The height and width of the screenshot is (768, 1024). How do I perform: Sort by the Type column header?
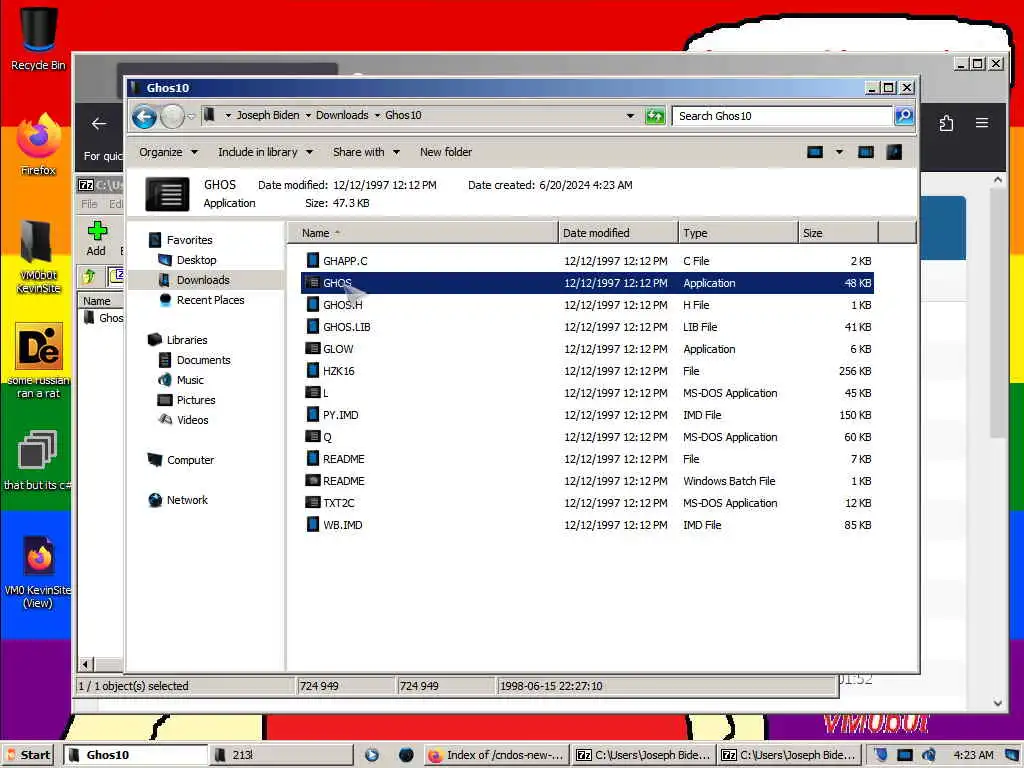tap(738, 233)
